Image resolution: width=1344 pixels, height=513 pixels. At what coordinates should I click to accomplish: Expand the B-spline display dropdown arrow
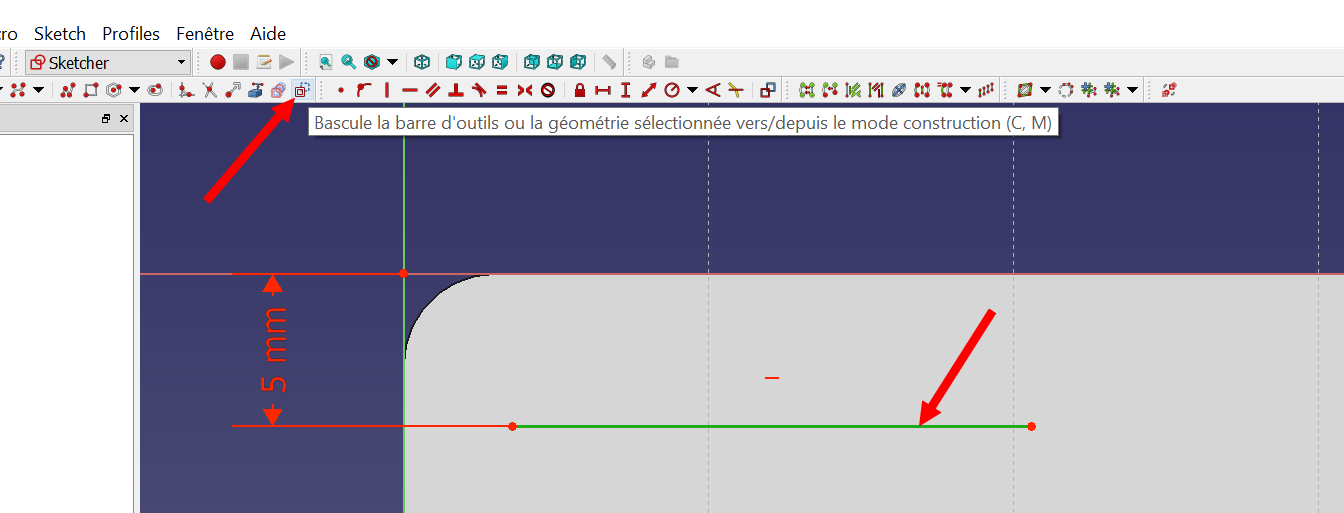pos(1045,90)
